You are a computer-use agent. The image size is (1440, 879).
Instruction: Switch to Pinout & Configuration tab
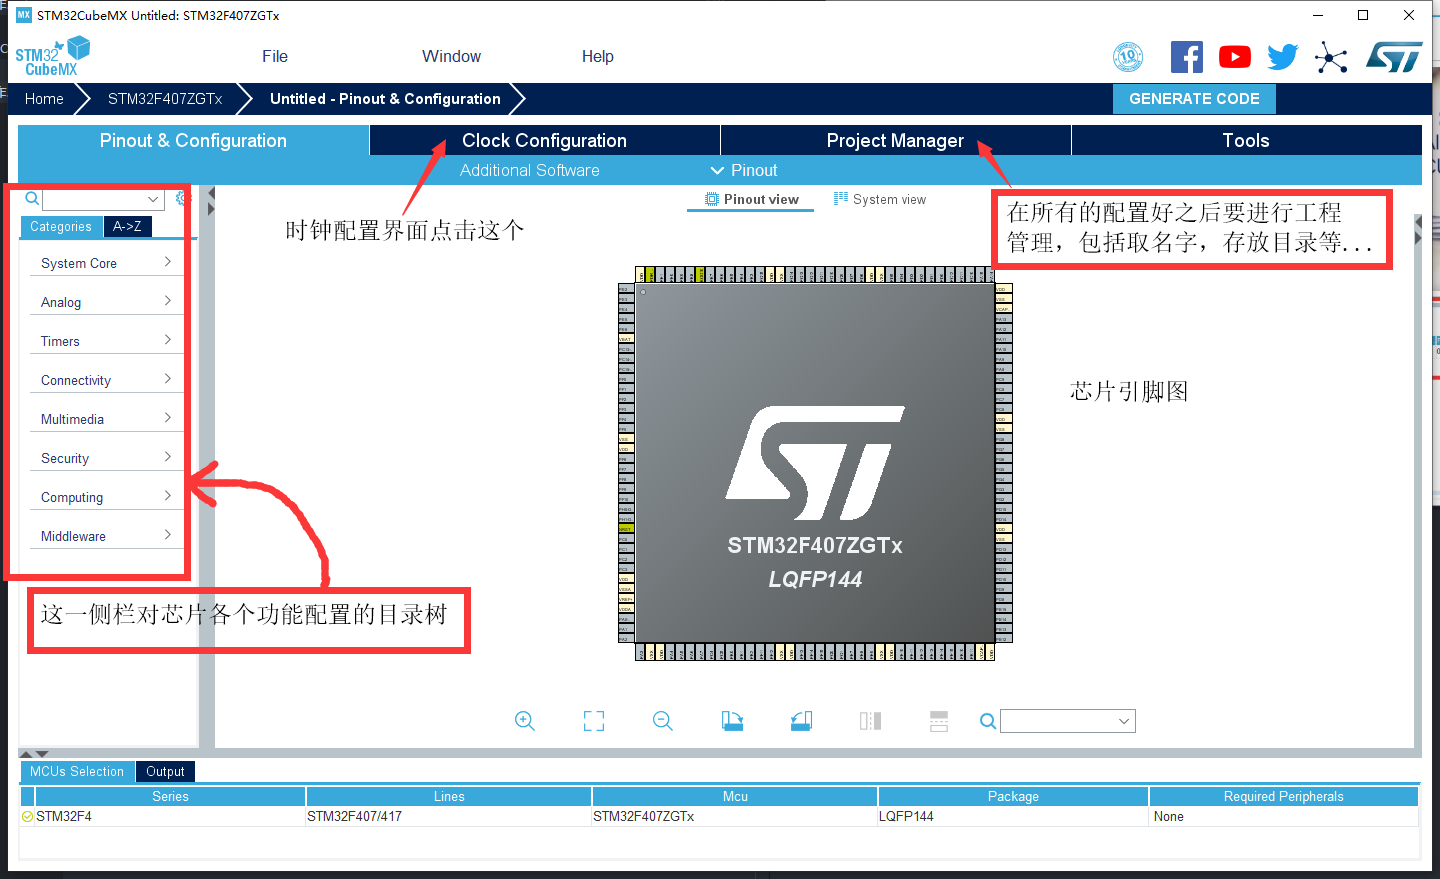coord(193,140)
